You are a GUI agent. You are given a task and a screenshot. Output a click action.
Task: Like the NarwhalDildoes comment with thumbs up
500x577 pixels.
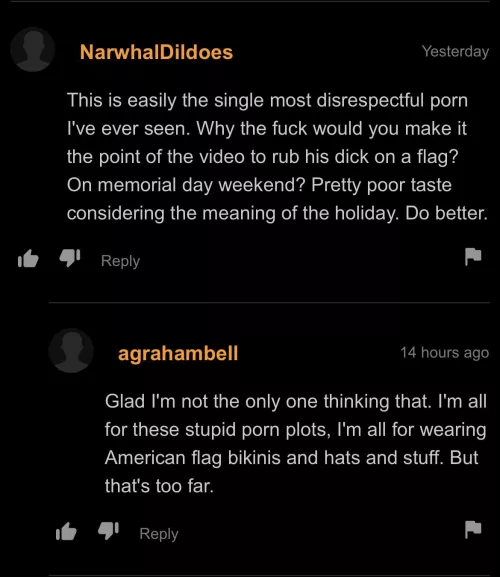point(28,259)
